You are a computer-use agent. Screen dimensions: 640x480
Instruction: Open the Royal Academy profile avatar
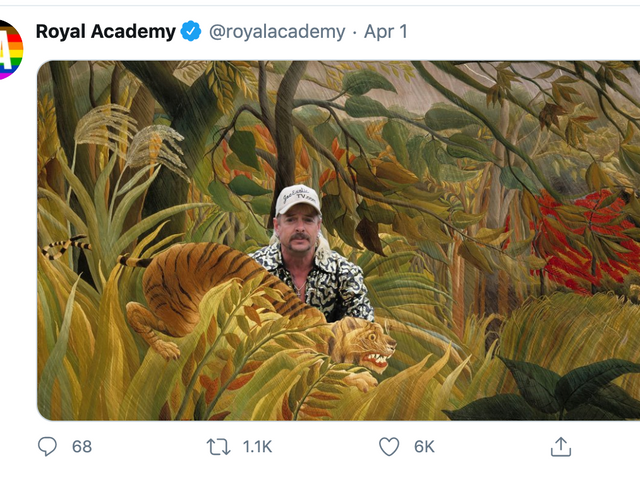click(x=10, y=49)
